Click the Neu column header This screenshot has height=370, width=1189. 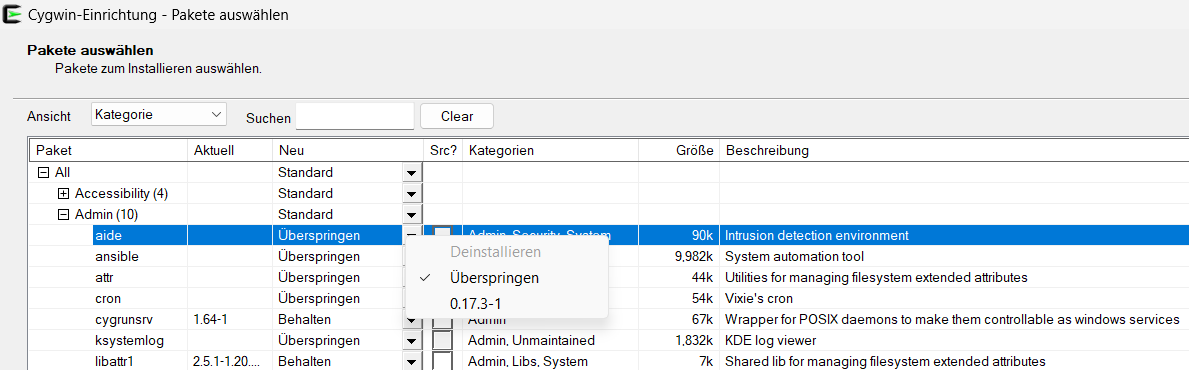coord(347,151)
